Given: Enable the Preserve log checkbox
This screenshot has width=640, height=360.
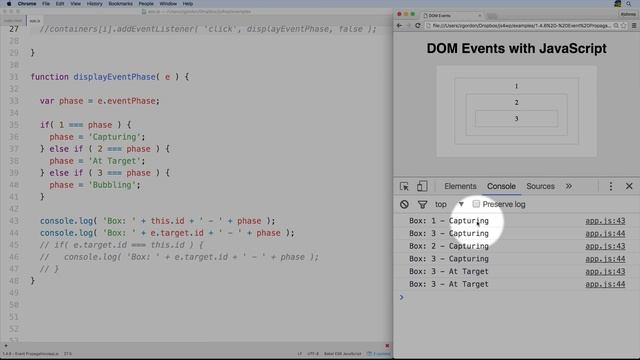Looking at the screenshot, I should pyautogui.click(x=476, y=204).
